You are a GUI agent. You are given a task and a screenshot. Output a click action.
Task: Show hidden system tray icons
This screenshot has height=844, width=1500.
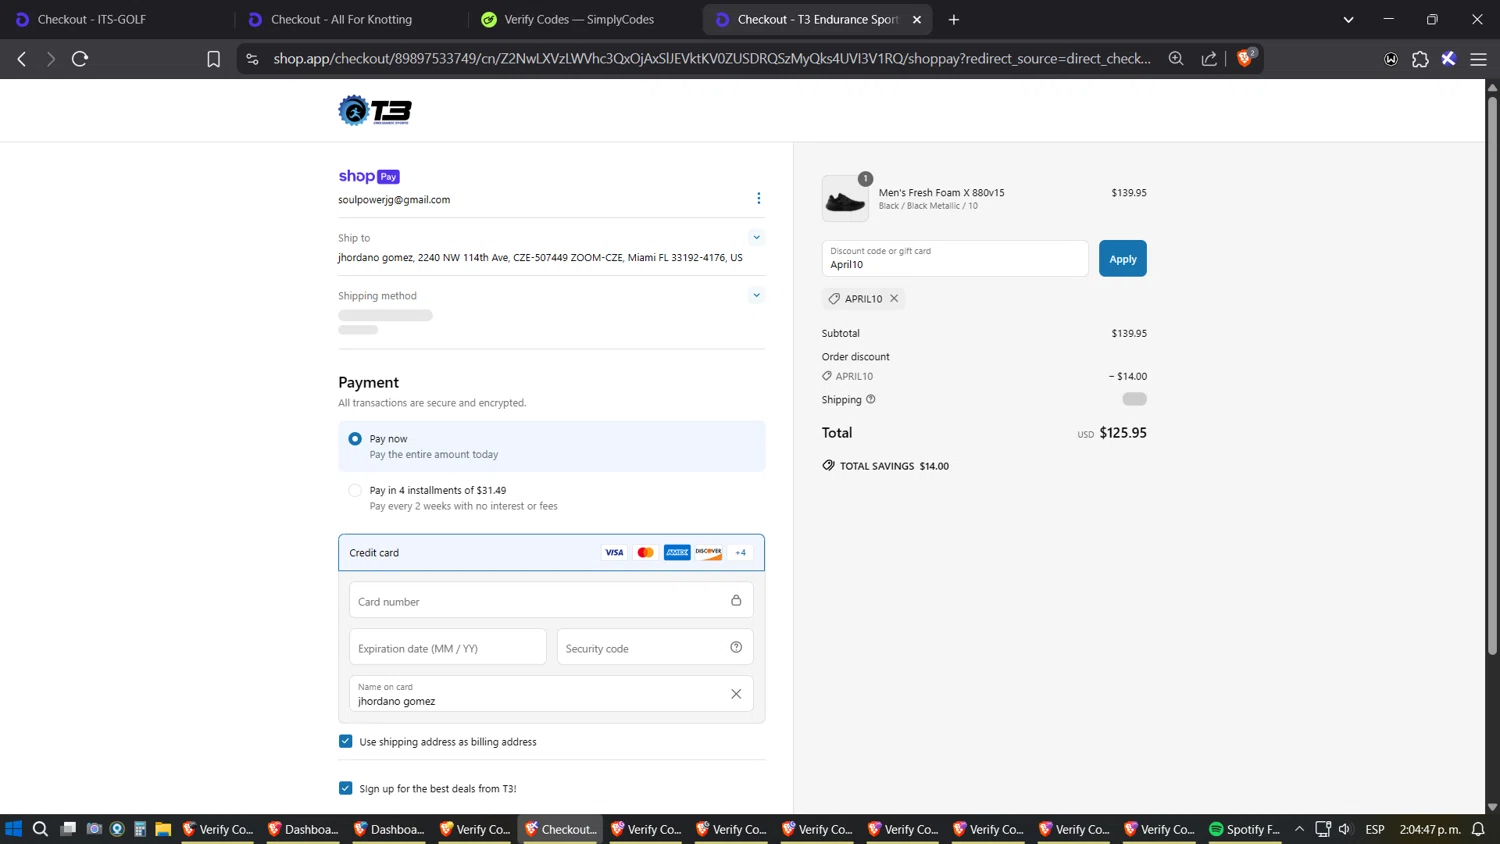pos(1299,829)
